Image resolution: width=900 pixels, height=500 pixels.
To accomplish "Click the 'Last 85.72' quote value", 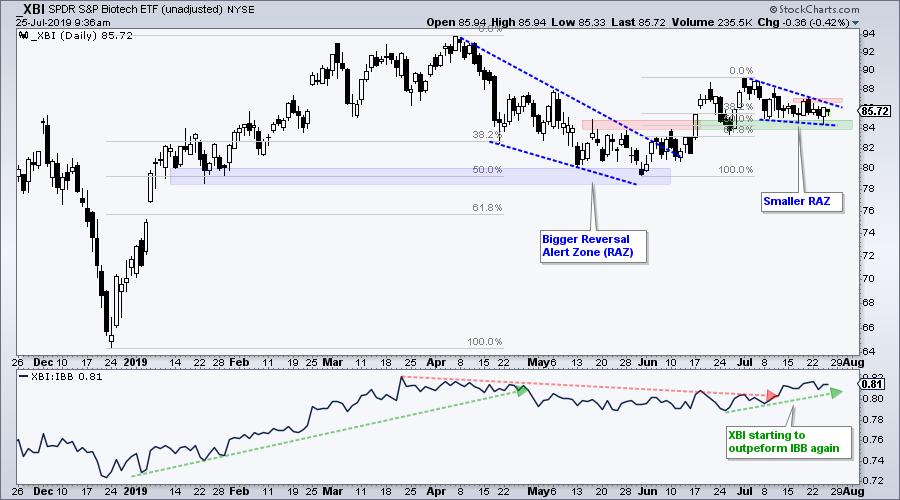I will 638,22.
